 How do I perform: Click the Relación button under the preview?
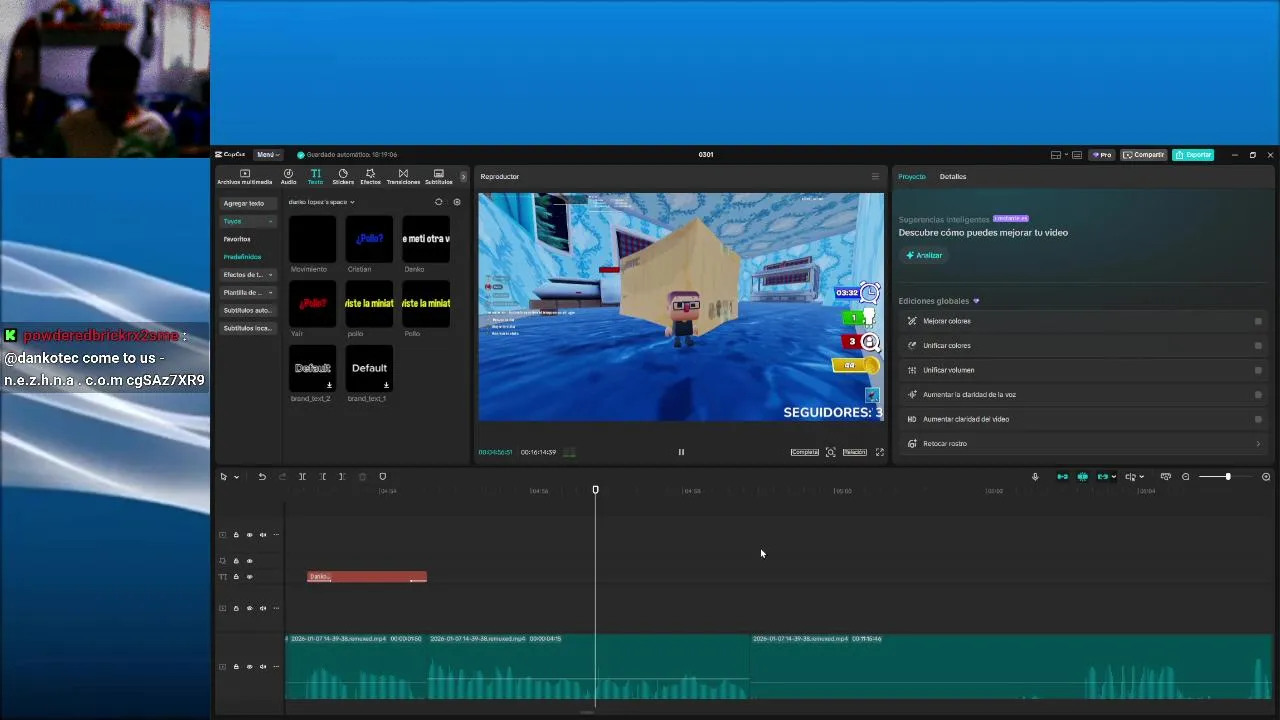[x=855, y=452]
